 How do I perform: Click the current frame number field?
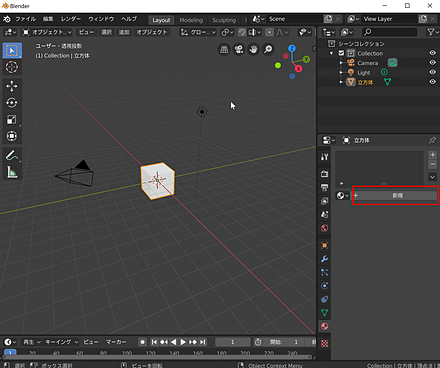pos(233,342)
